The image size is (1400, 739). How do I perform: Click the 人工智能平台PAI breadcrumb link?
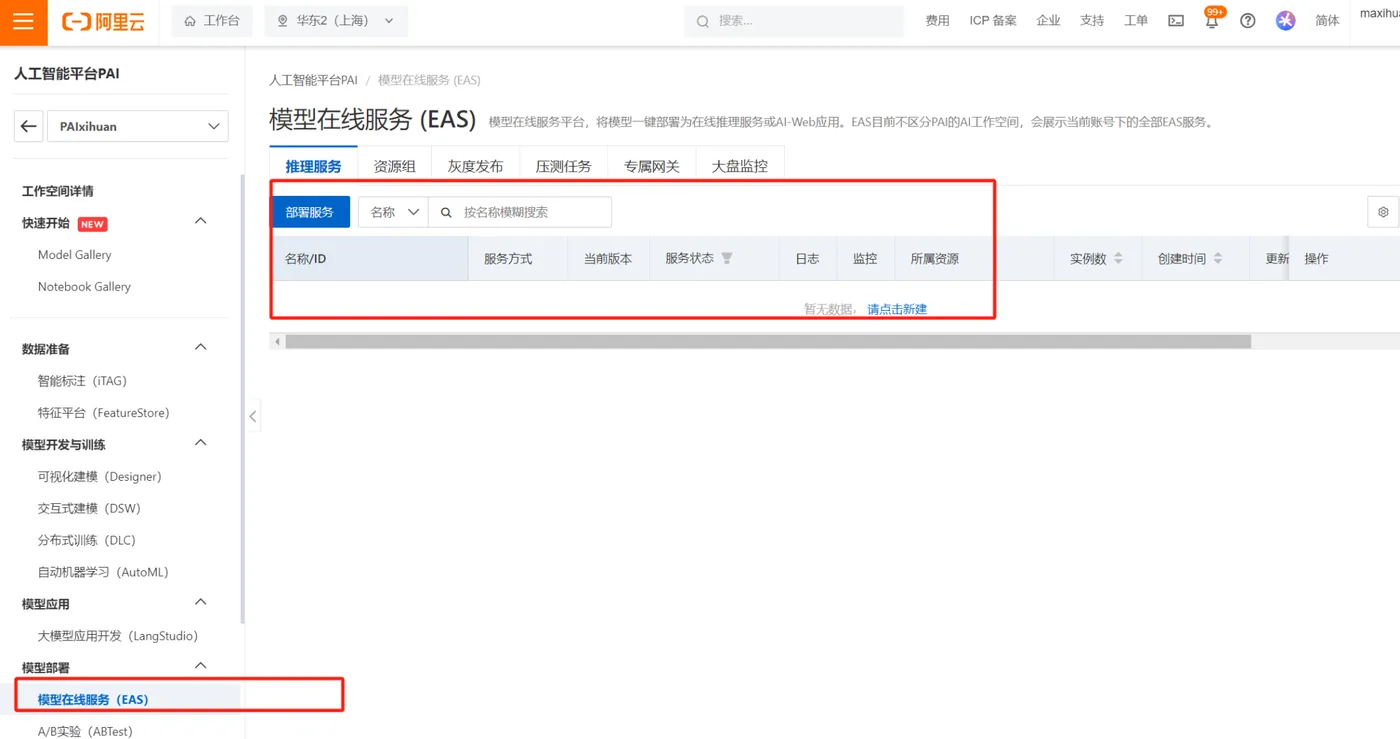coord(313,80)
